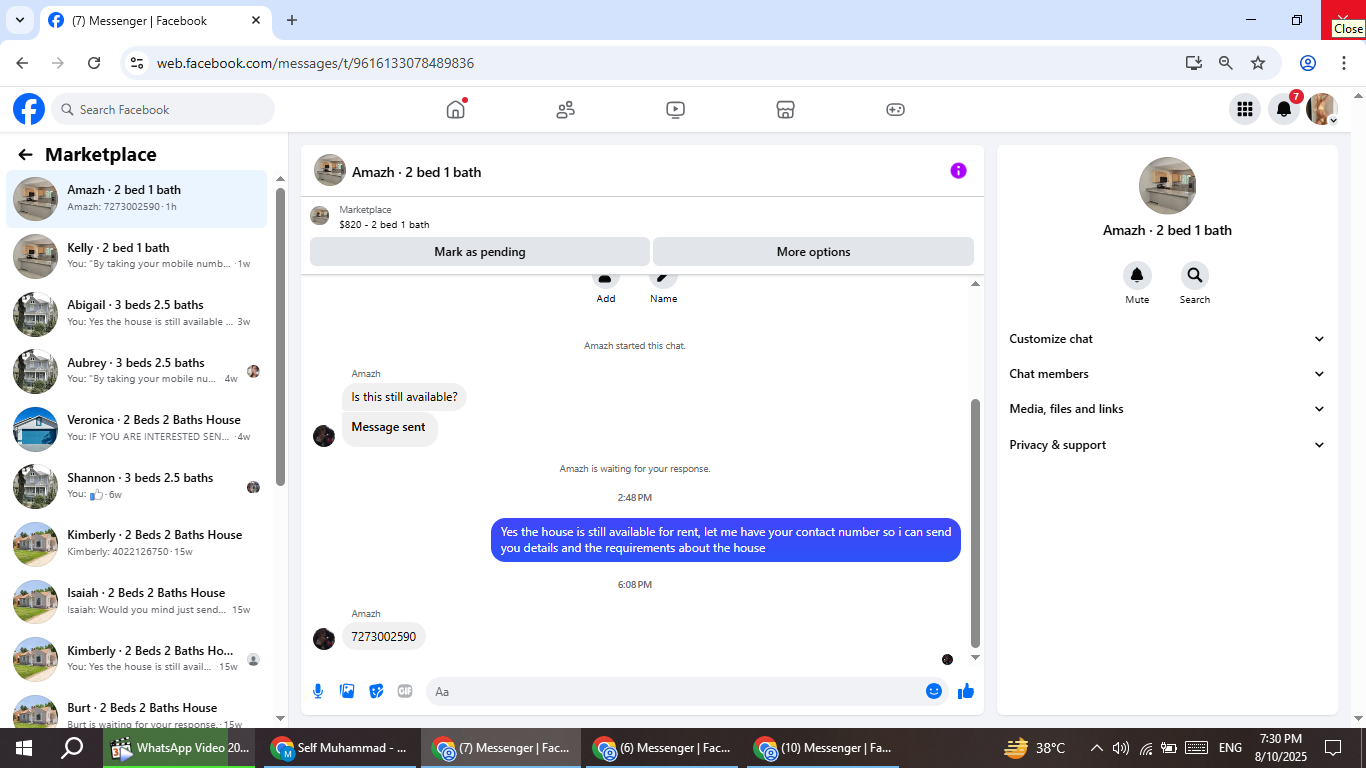The width and height of the screenshot is (1366, 768).
Task: Bookmark this tab with the star
Action: coord(1258,63)
